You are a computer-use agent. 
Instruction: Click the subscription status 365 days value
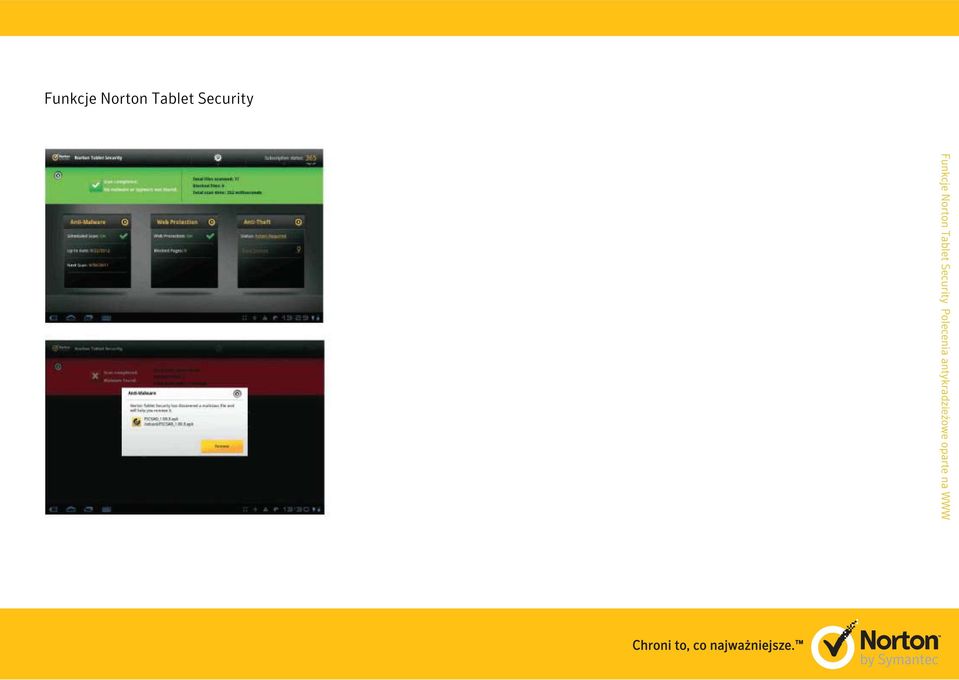311,158
